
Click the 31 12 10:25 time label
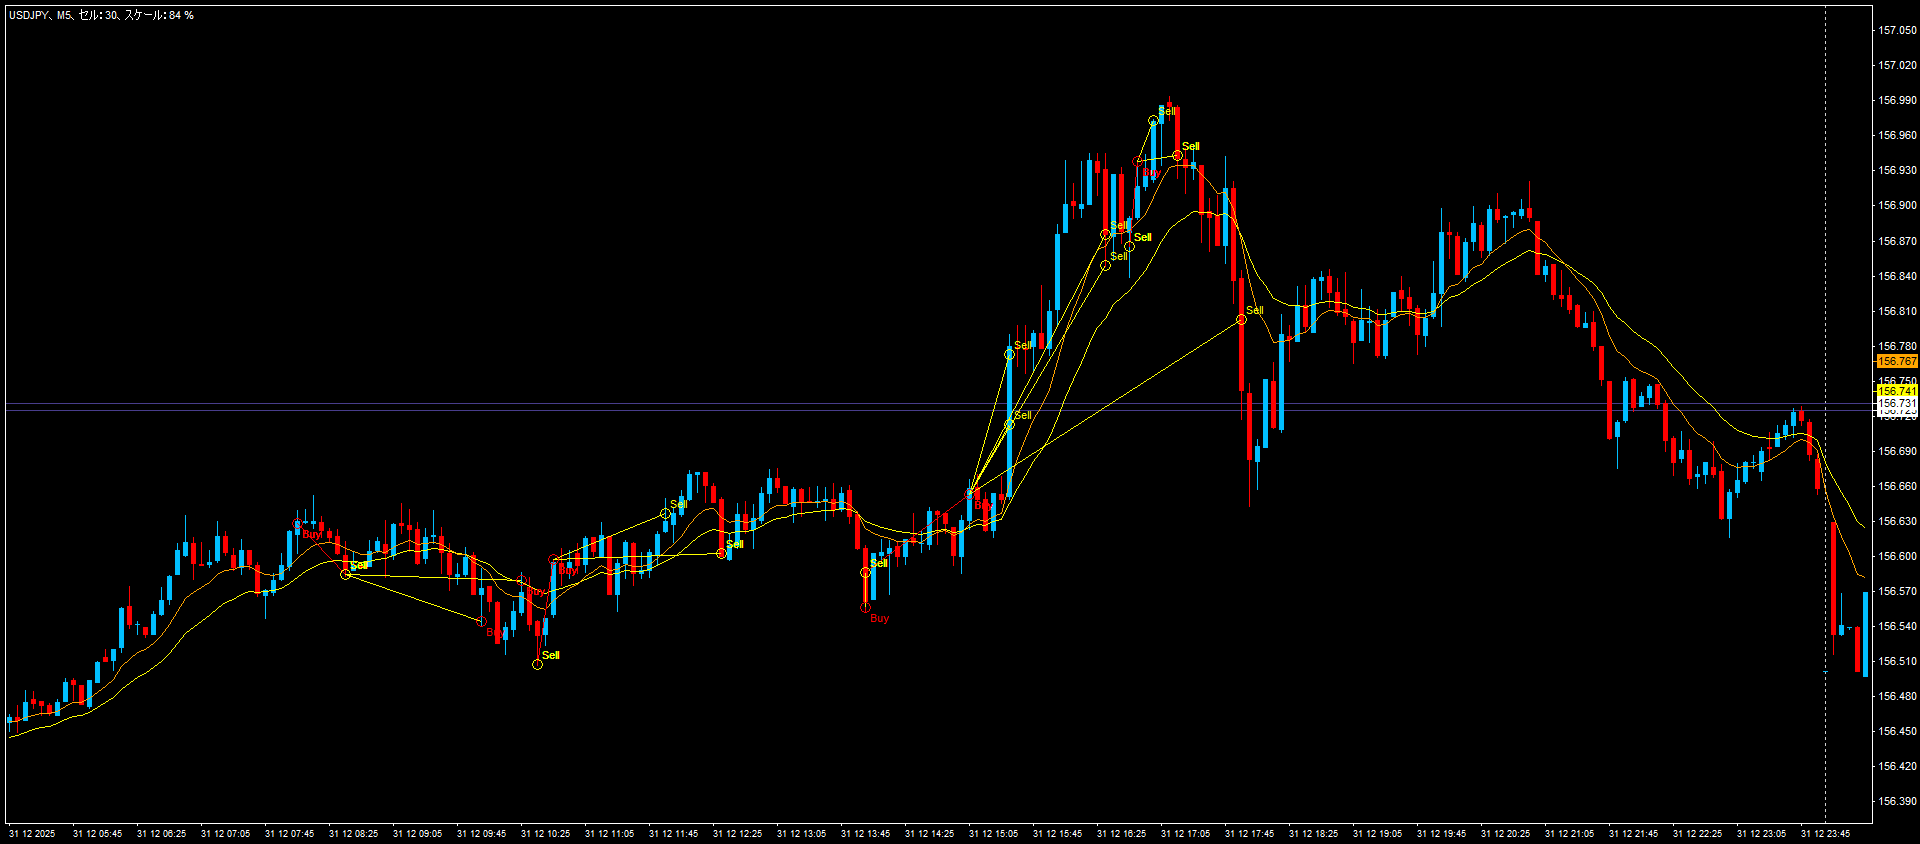(x=545, y=833)
